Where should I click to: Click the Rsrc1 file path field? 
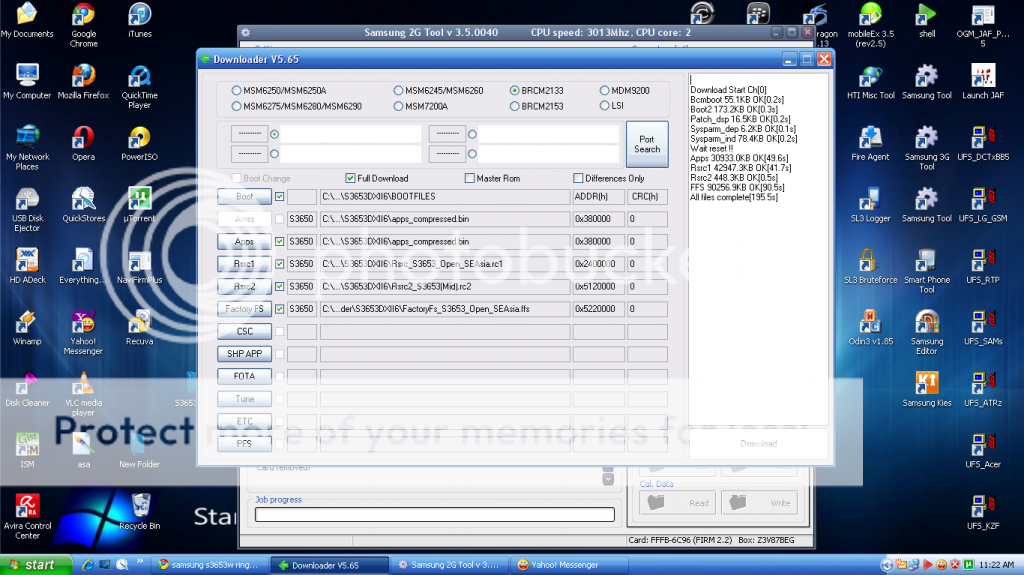point(445,263)
